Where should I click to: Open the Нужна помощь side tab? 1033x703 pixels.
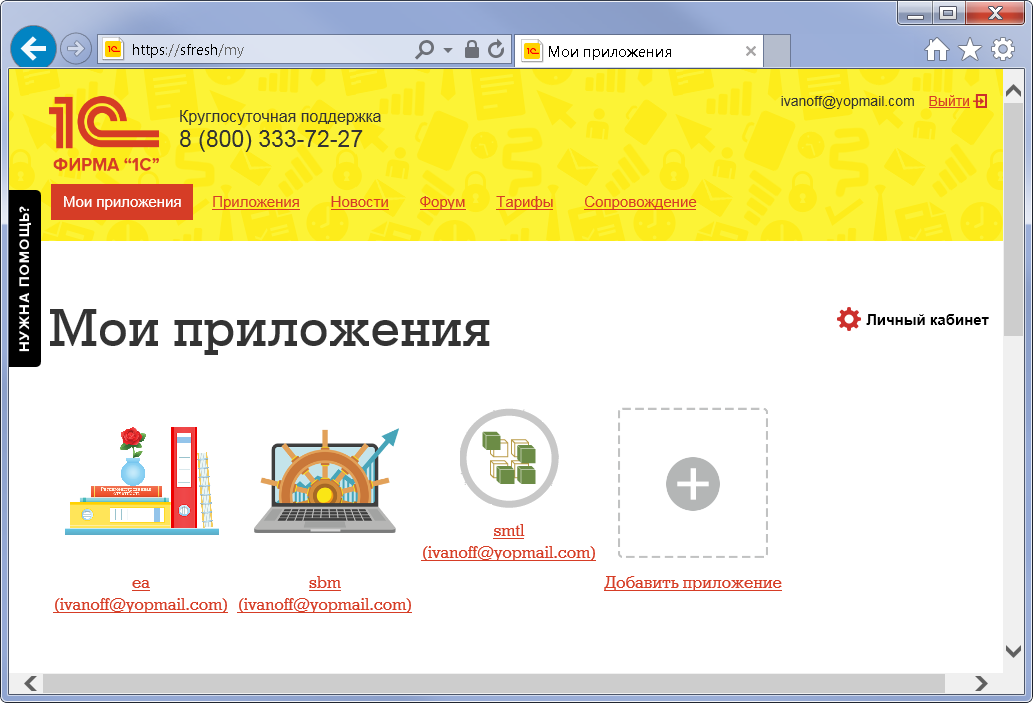click(x=25, y=279)
